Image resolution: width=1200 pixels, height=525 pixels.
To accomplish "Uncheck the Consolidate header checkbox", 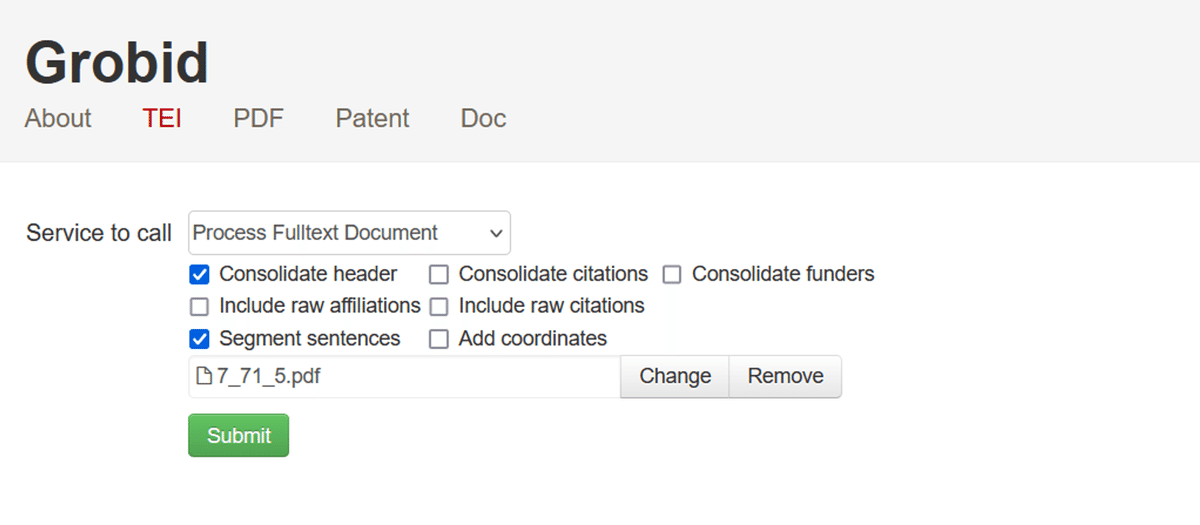I will pyautogui.click(x=200, y=274).
